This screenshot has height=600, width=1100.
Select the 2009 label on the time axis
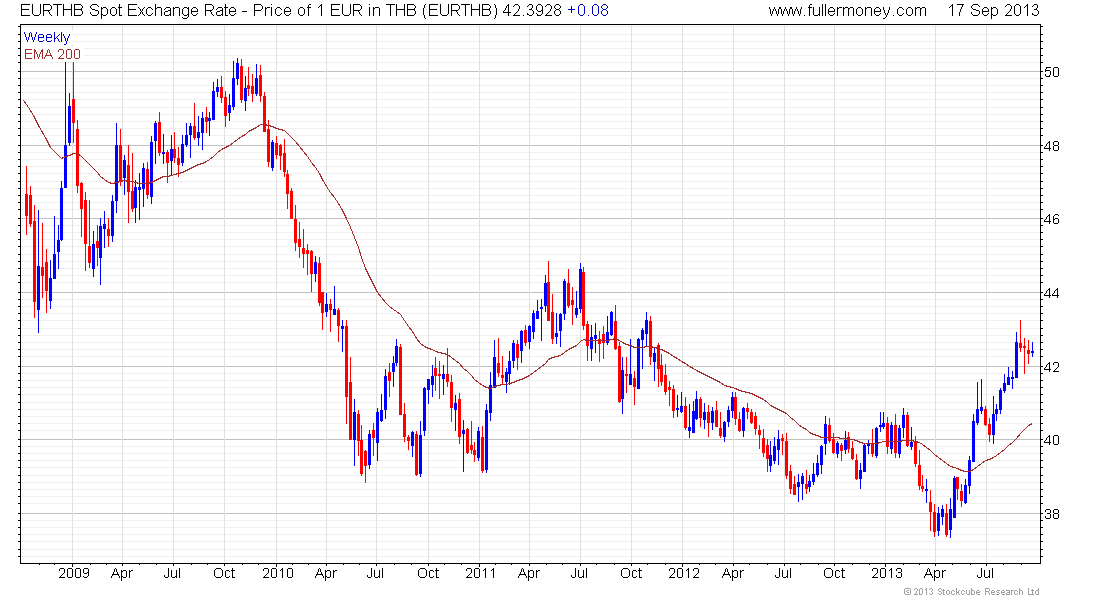point(73,574)
